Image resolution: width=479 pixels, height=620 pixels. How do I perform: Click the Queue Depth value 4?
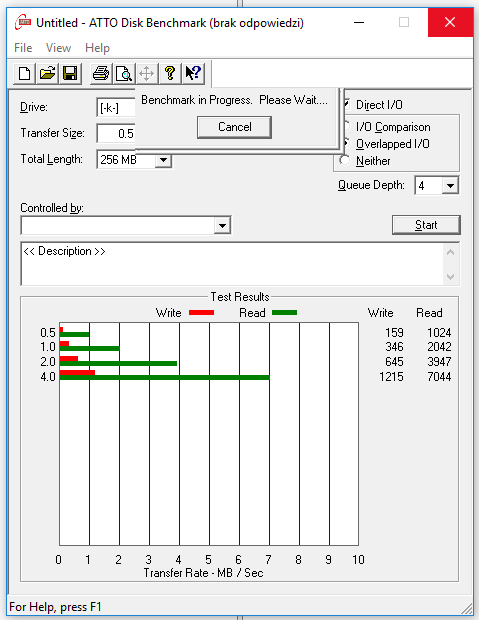click(x=422, y=185)
